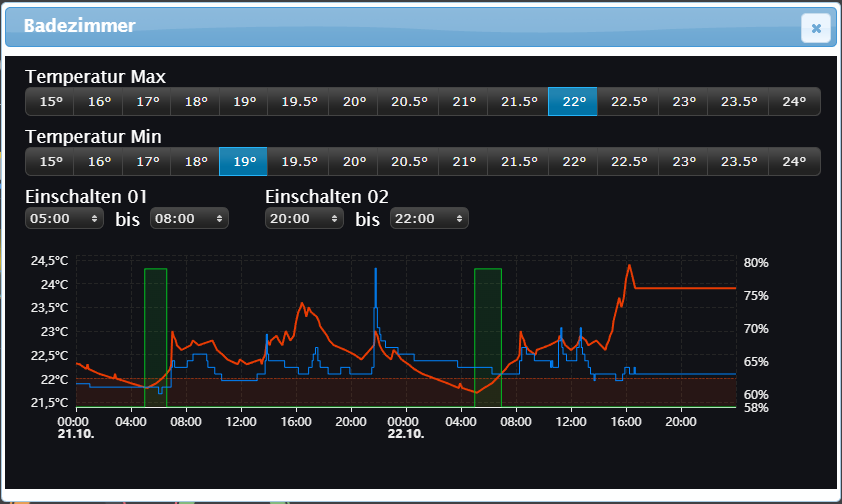
Task: Set Temperatur Min to 16°
Action: pyautogui.click(x=98, y=162)
